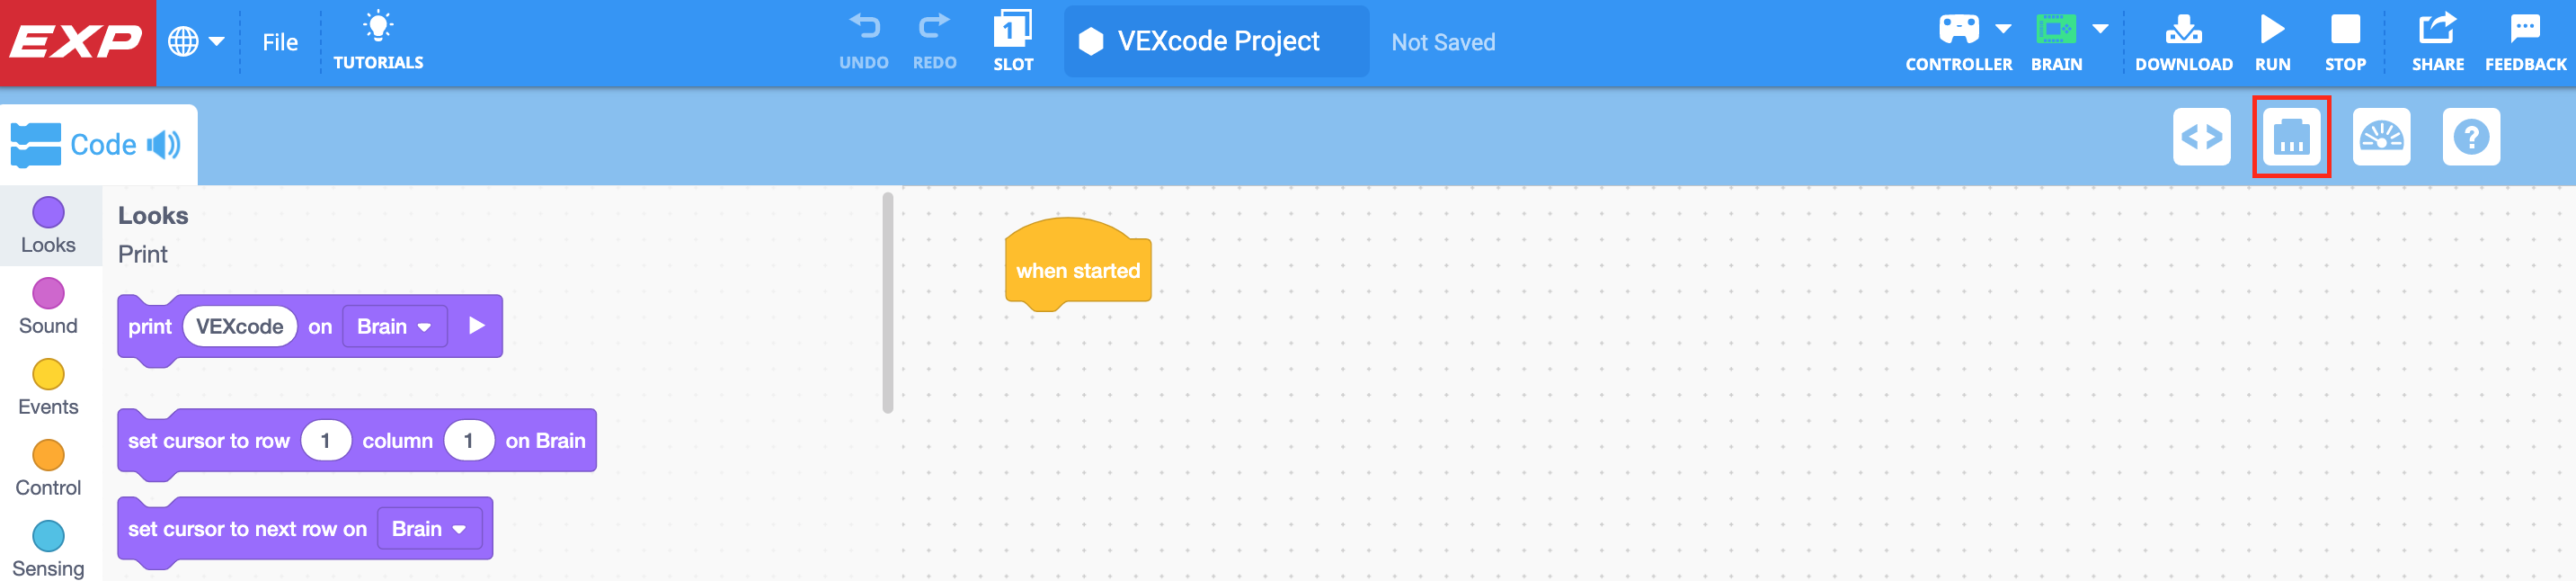Open the device dashboard gauge icon
The width and height of the screenshot is (2576, 581).
point(2383,137)
